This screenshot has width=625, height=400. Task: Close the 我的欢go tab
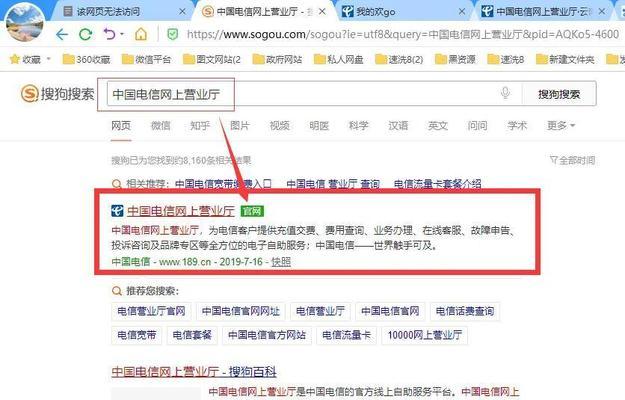(462, 12)
